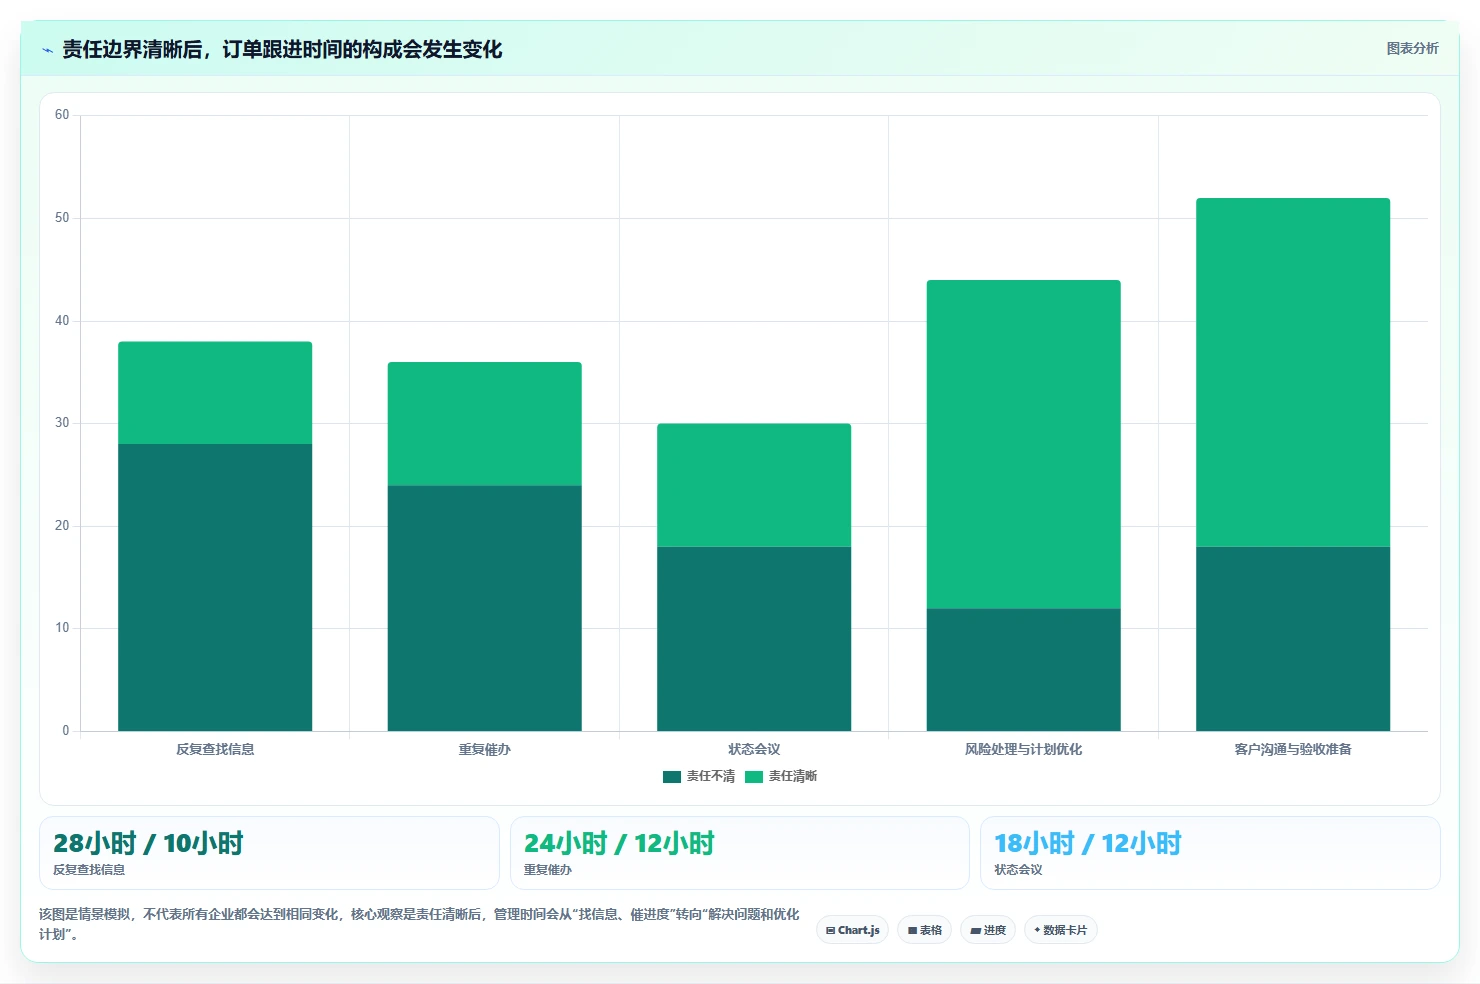Screen dimensions: 1480x984
Task: Click the Chart.js chip
Action: tap(853, 930)
